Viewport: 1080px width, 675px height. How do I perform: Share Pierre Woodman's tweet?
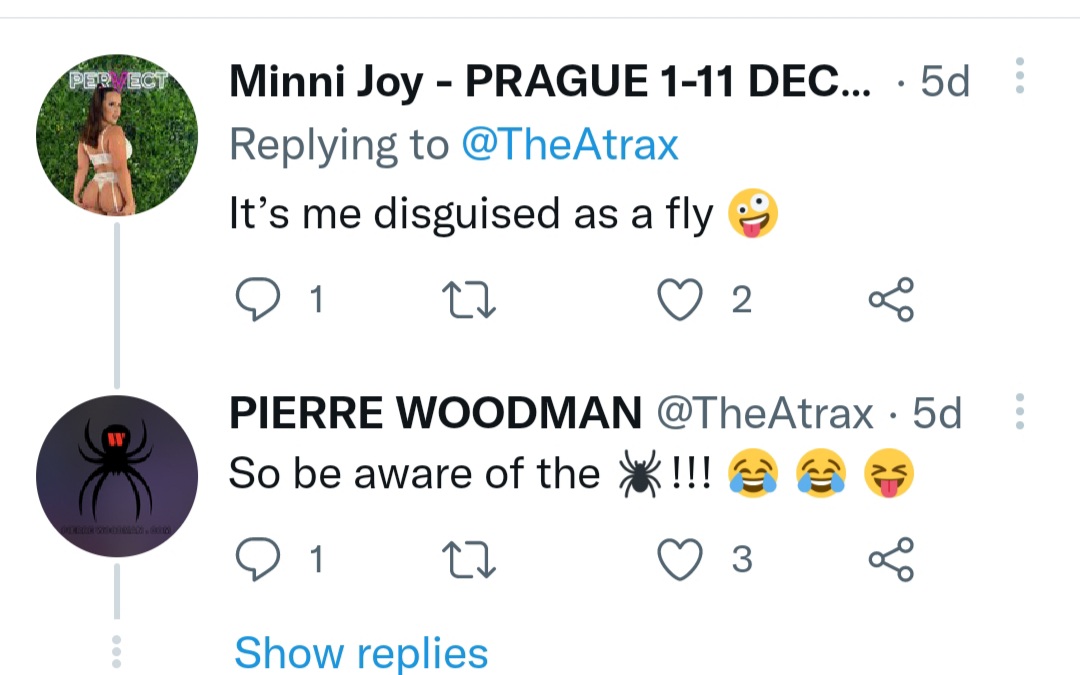[891, 558]
